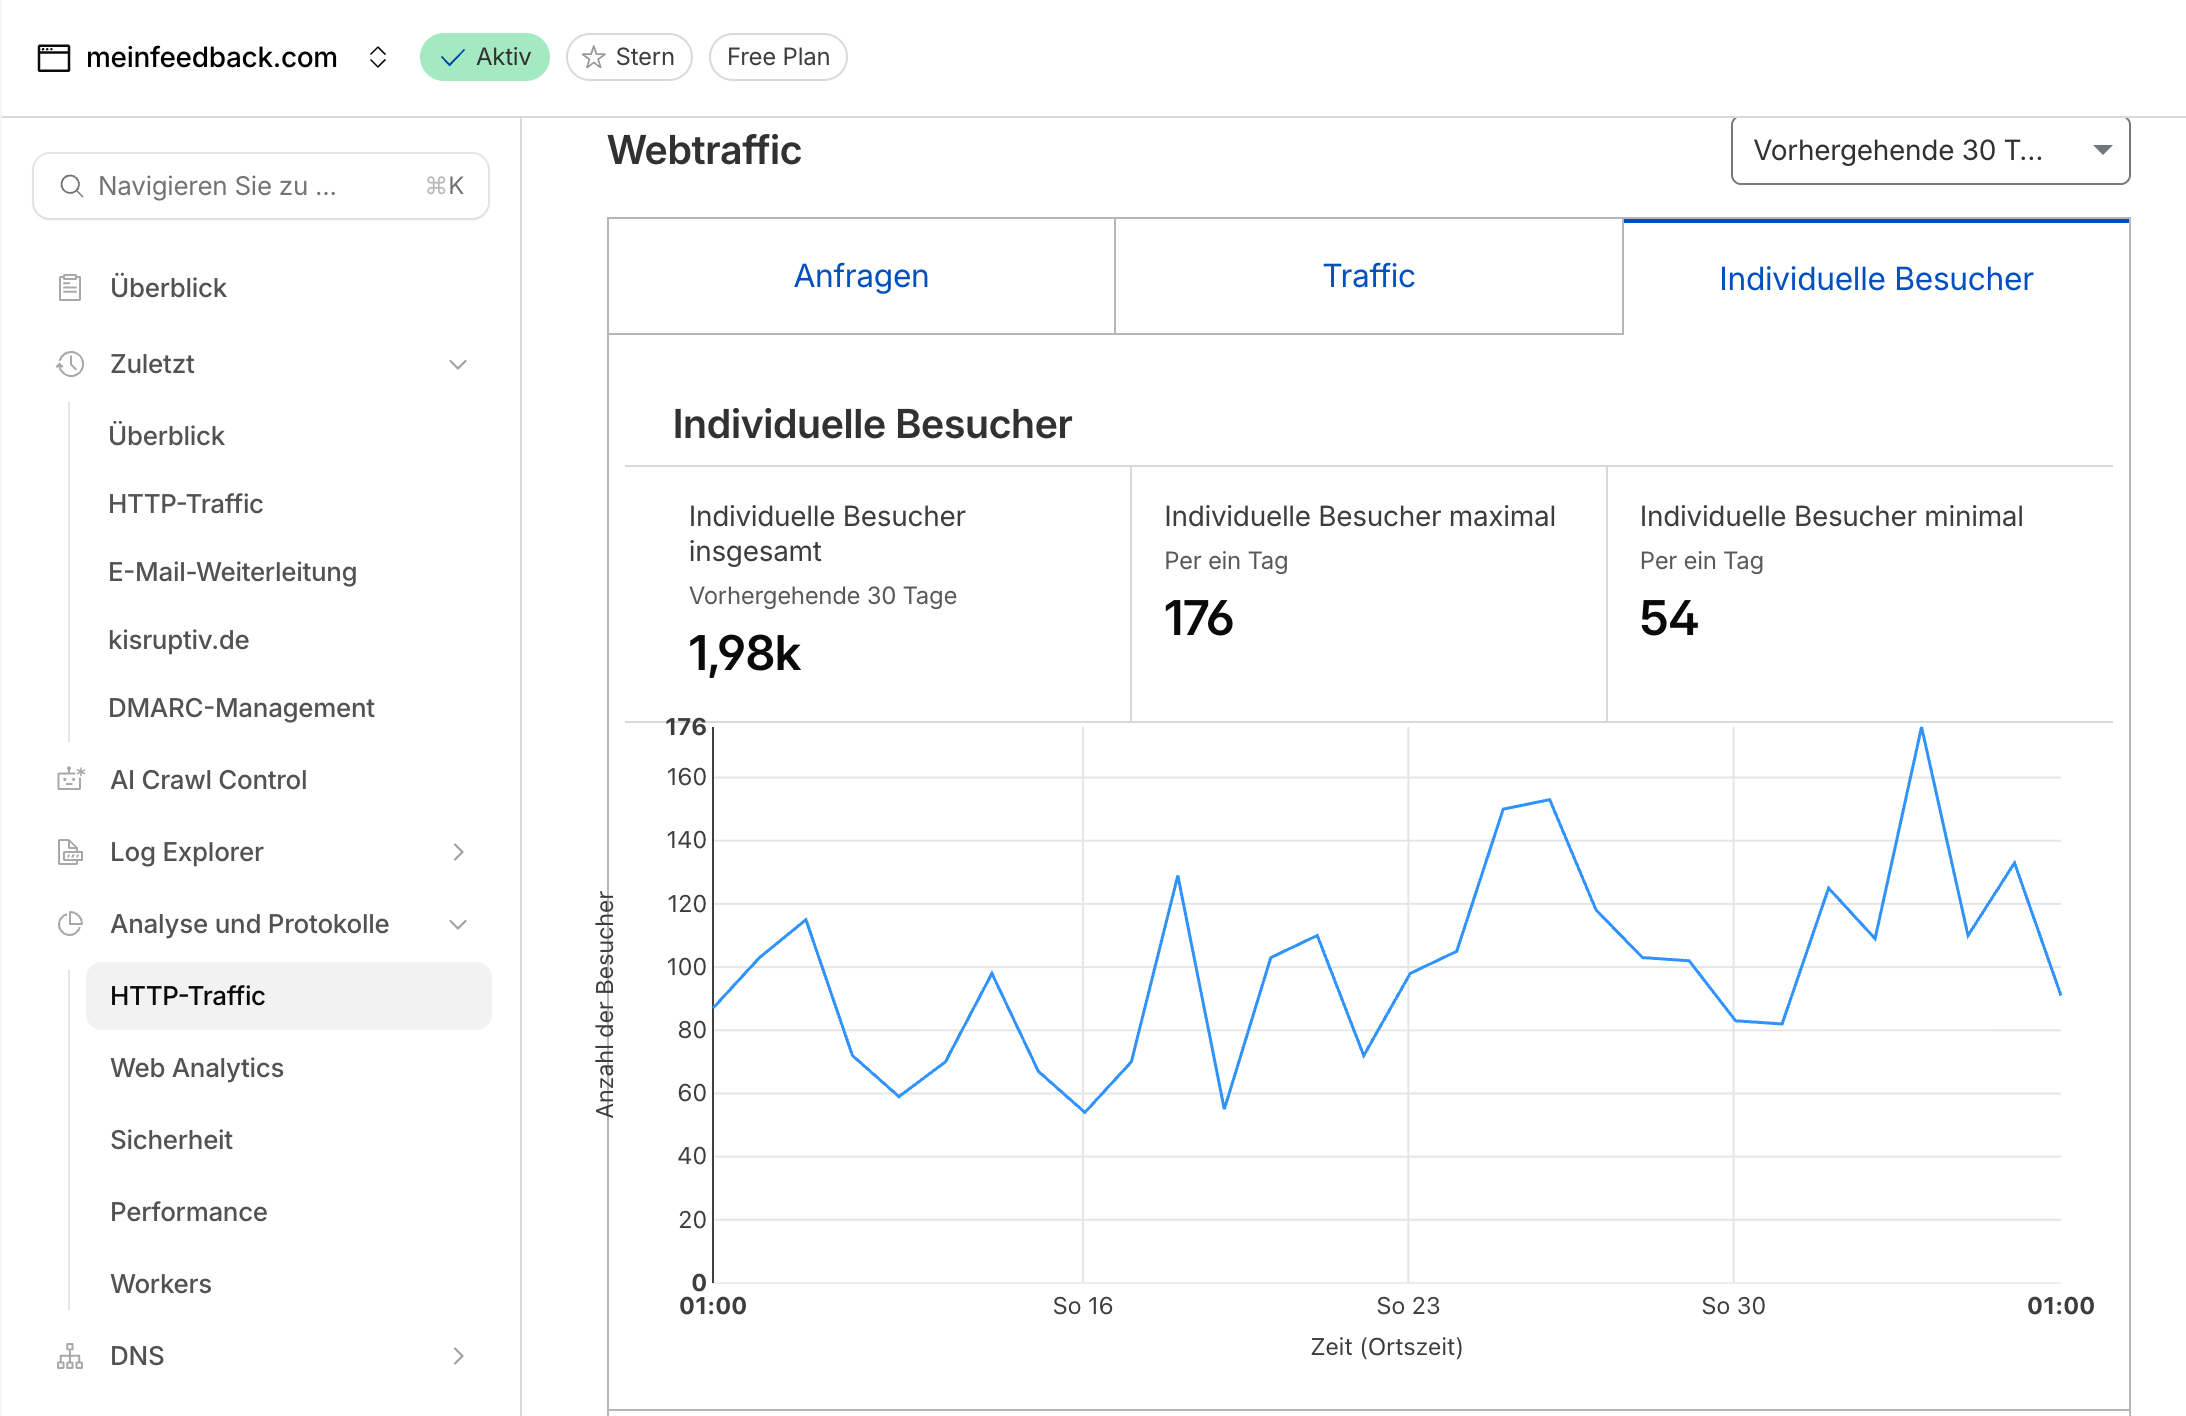Click the Analyse und Protokolle pie-chart icon
2186x1416 pixels.
click(x=70, y=924)
